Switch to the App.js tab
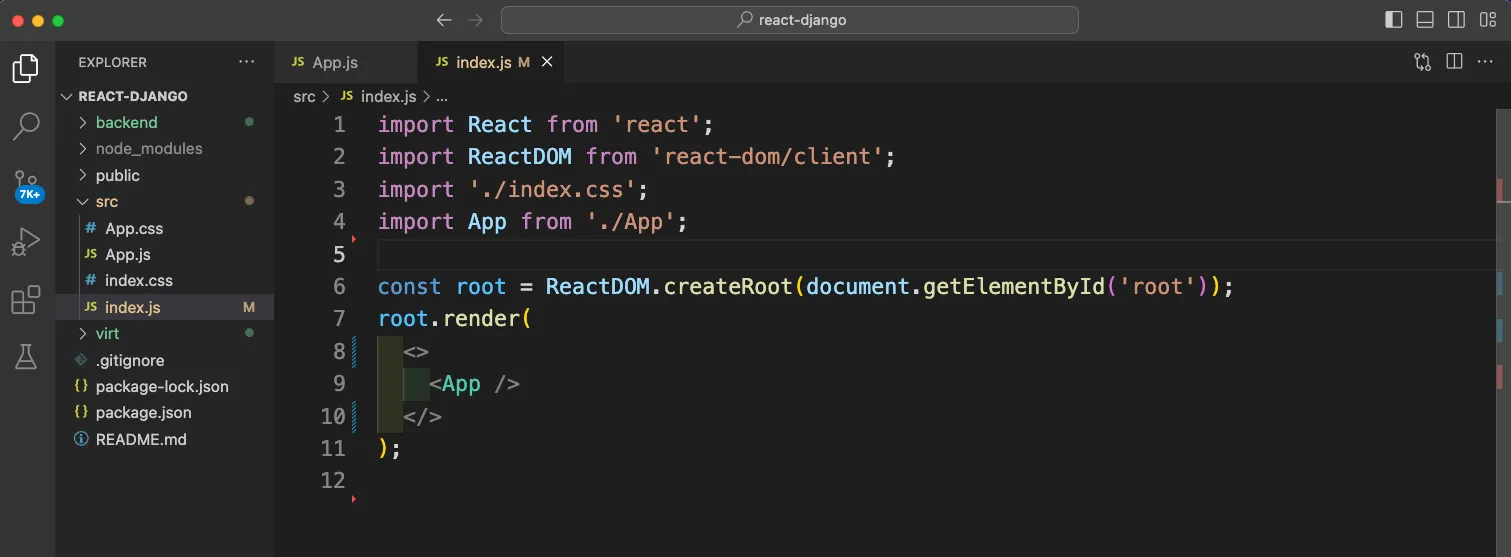Viewport: 1511px width, 557px height. (x=344, y=62)
